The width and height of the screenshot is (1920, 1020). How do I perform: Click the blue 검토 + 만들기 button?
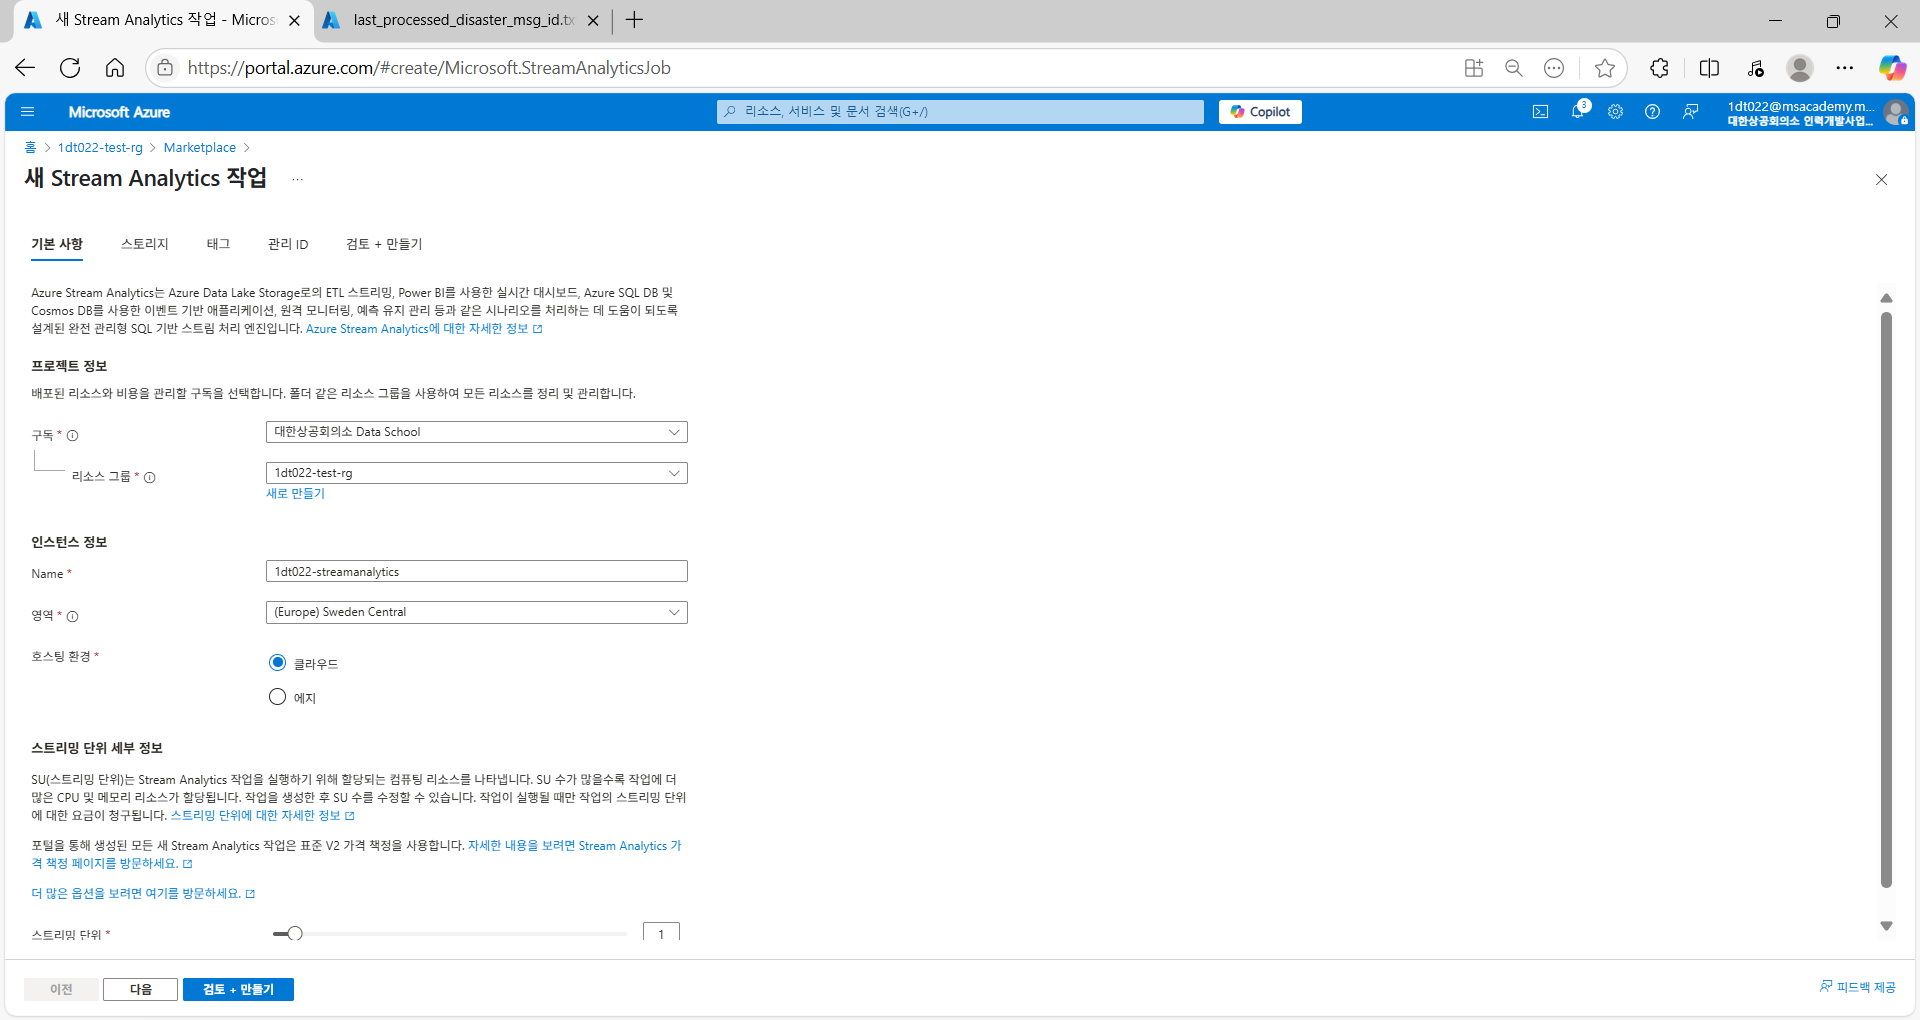pos(238,989)
